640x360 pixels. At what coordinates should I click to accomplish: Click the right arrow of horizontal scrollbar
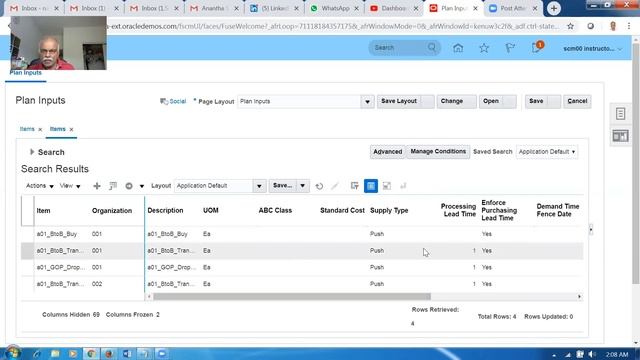tap(579, 297)
